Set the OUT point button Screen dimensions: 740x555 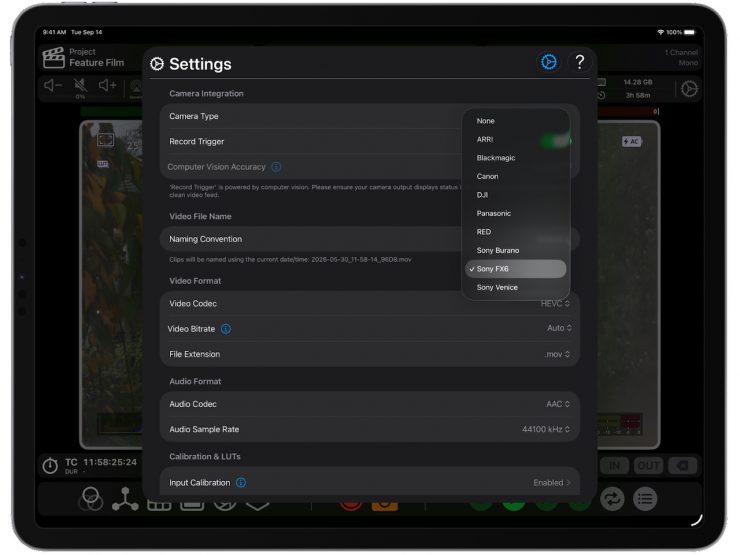648,466
